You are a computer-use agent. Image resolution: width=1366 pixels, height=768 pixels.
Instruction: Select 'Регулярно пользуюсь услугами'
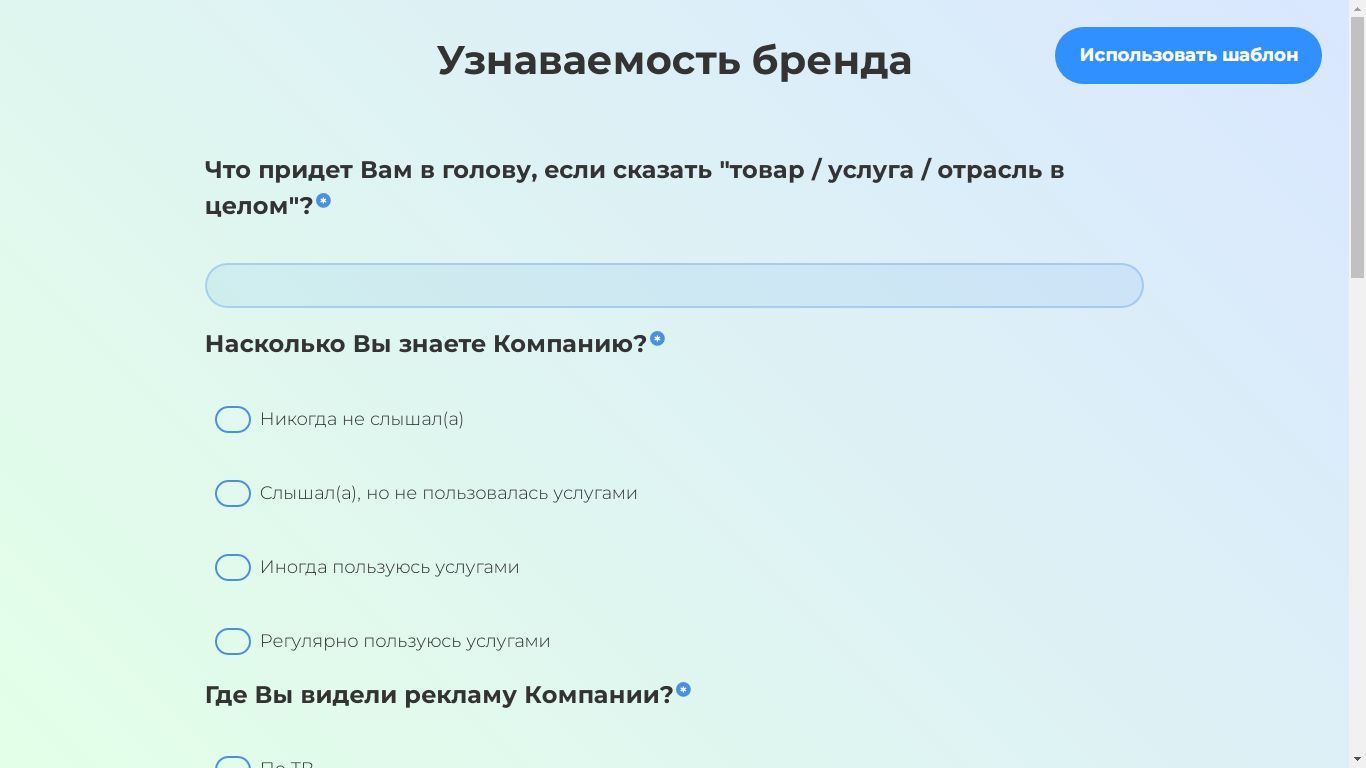coord(233,641)
